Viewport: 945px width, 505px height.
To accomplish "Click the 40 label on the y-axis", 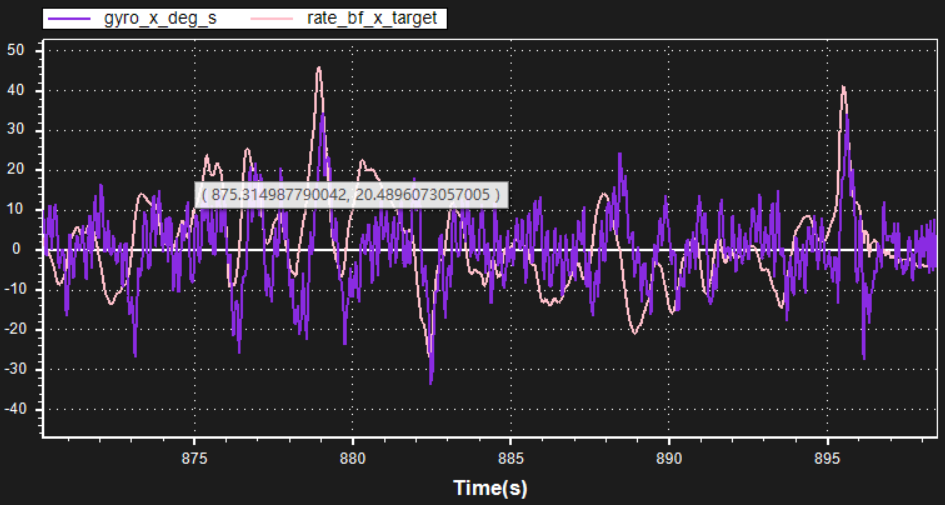I will pyautogui.click(x=15, y=90).
